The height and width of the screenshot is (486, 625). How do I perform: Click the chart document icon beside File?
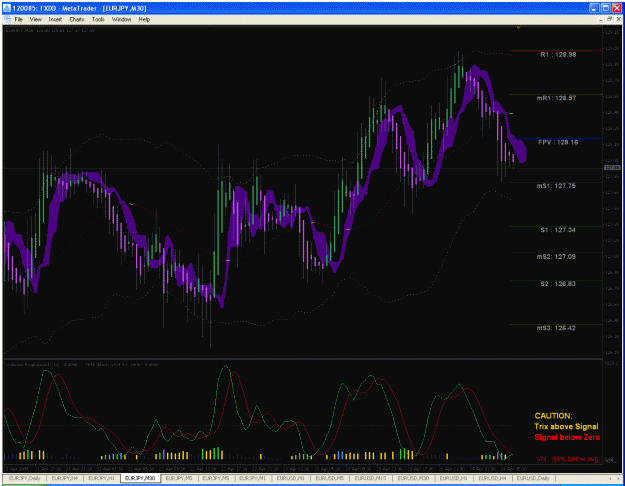pyautogui.click(x=7, y=19)
